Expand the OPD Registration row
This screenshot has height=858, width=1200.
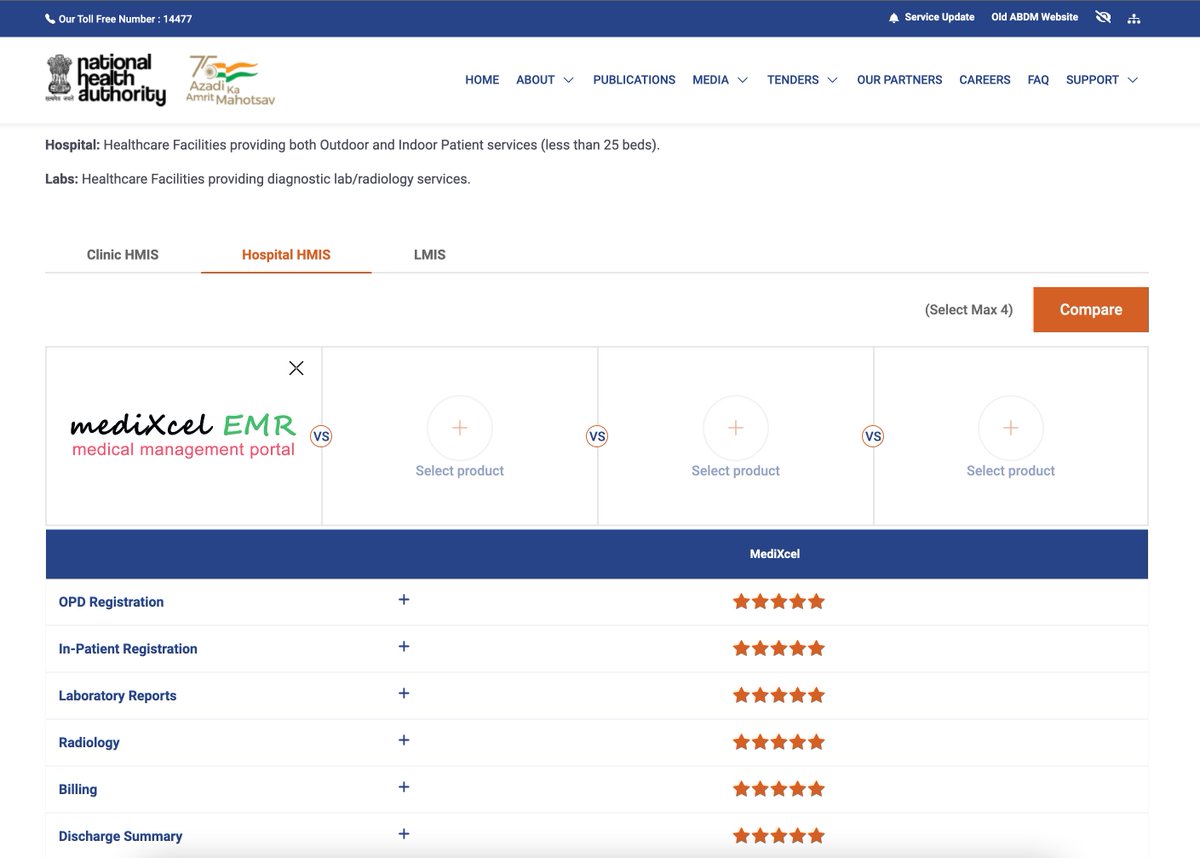[x=404, y=600]
